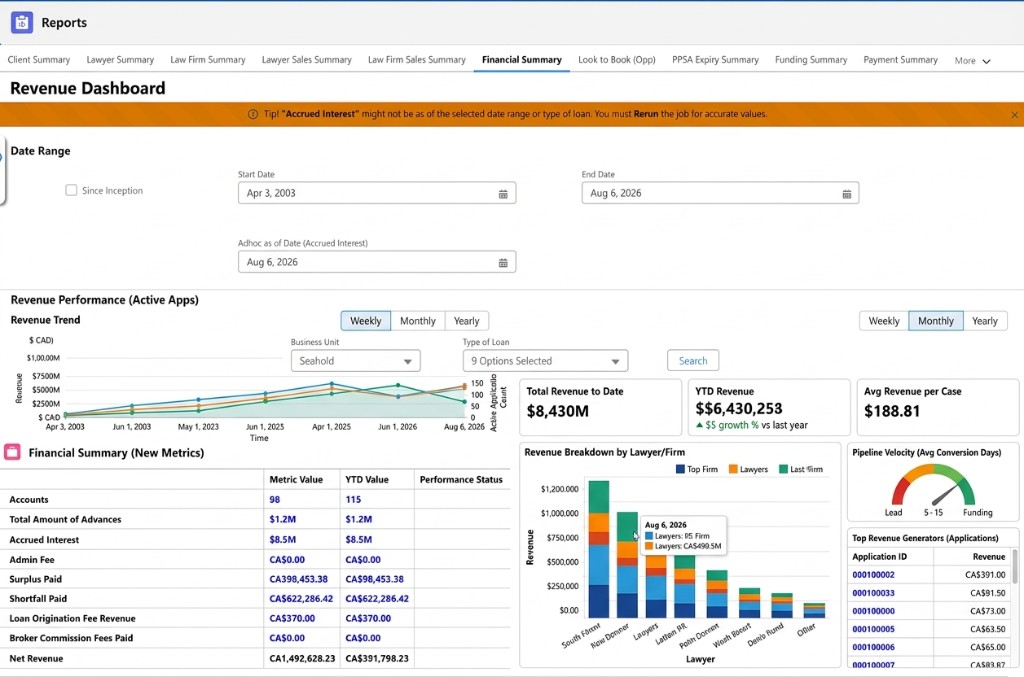Click Surplus Paid YTD value CA$98,453.38

click(x=374, y=579)
